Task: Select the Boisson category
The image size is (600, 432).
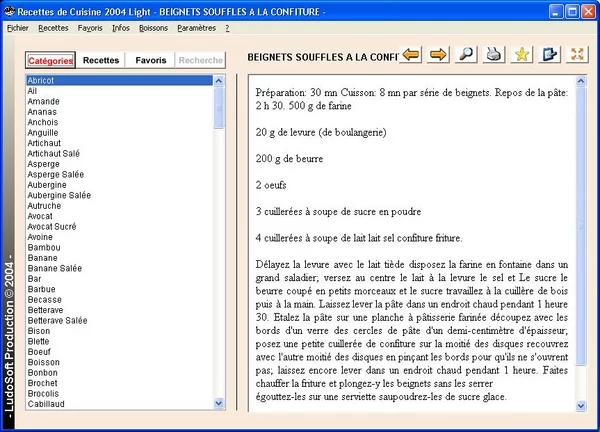Action: pyautogui.click(x=119, y=362)
